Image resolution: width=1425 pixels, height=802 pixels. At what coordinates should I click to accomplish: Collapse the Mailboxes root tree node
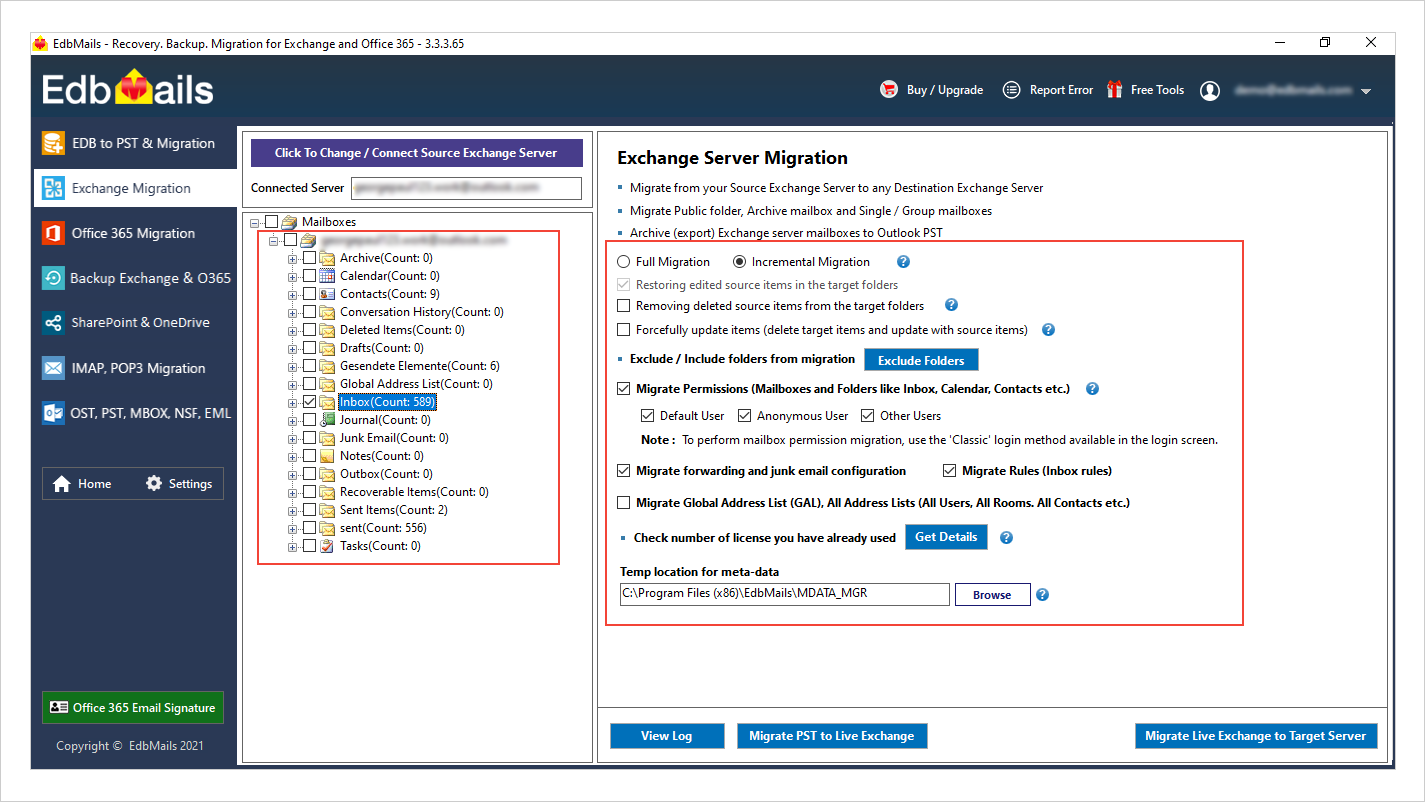coord(255,222)
